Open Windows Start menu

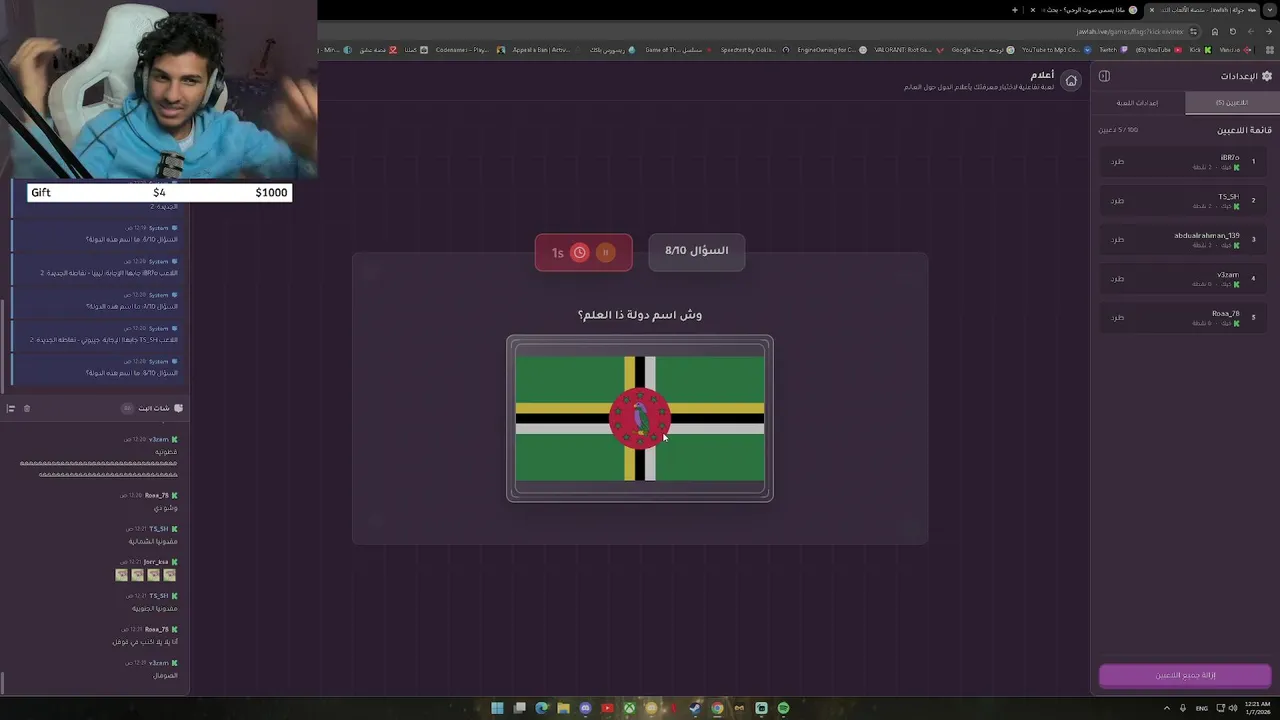coord(497,708)
